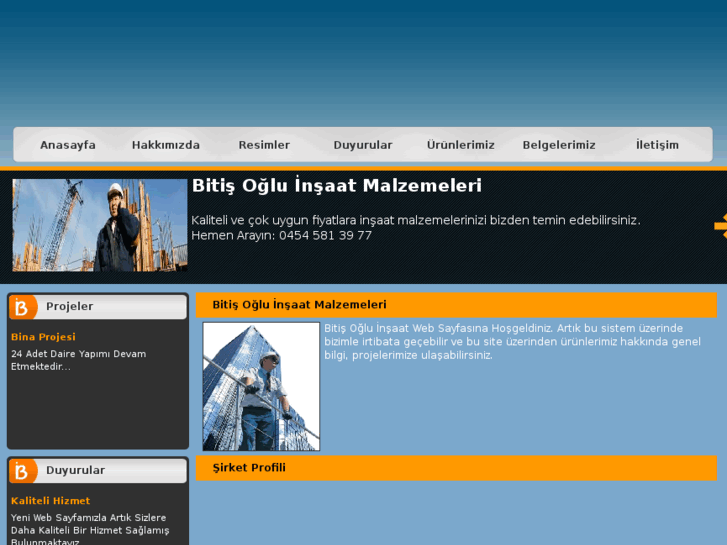Click the skyscraper engineer photo
Viewport: 727px width, 545px height.
261,386
